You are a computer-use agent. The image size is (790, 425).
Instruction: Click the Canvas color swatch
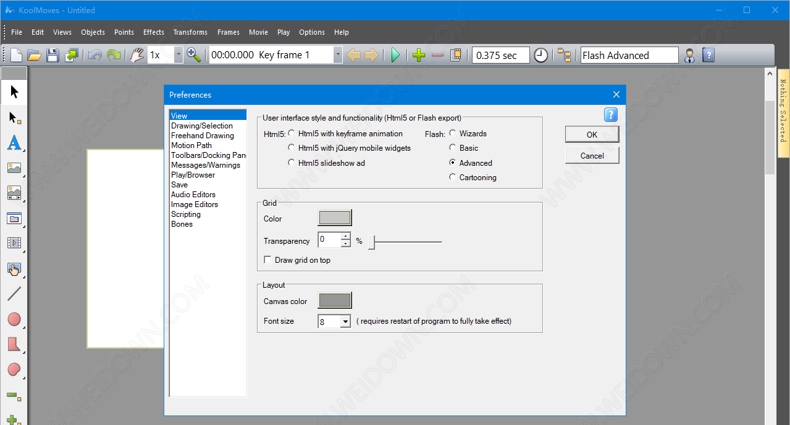pos(335,301)
